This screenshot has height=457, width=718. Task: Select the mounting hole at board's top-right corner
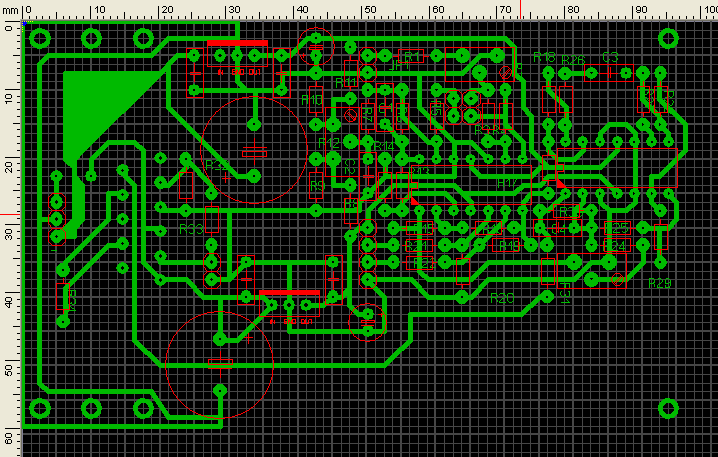tap(668, 39)
